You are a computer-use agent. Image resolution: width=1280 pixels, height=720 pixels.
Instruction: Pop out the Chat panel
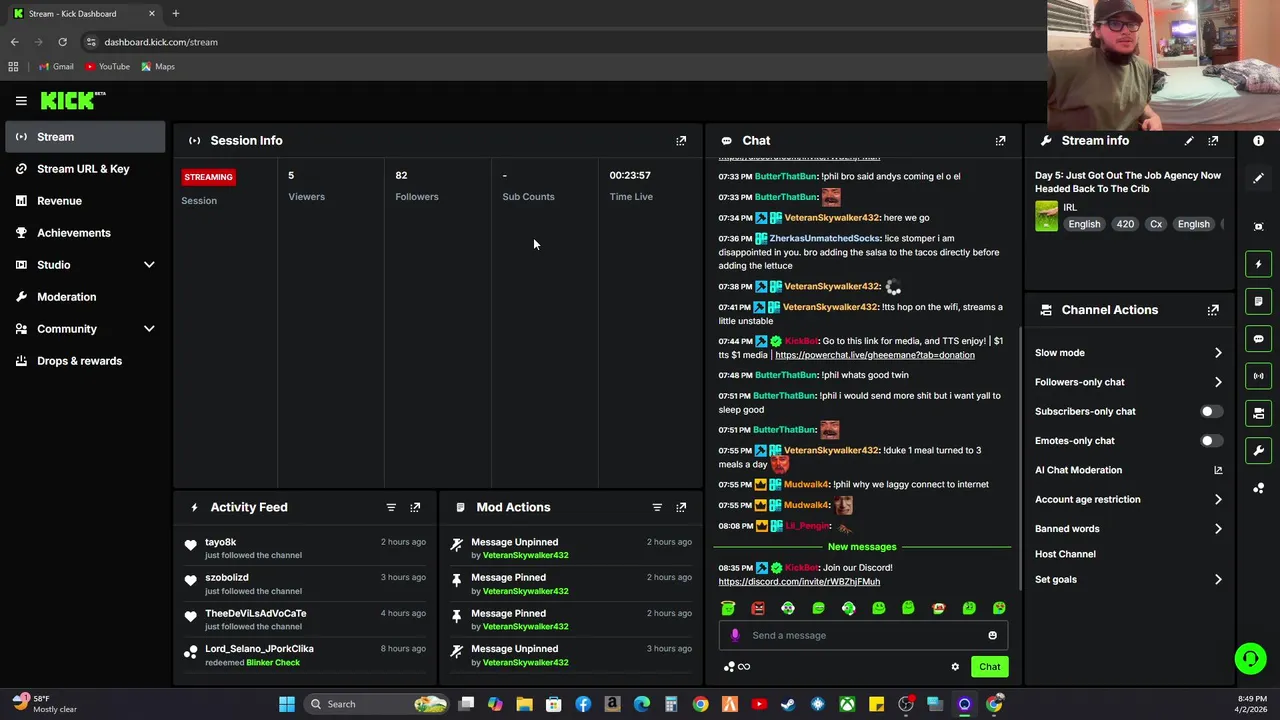1000,141
